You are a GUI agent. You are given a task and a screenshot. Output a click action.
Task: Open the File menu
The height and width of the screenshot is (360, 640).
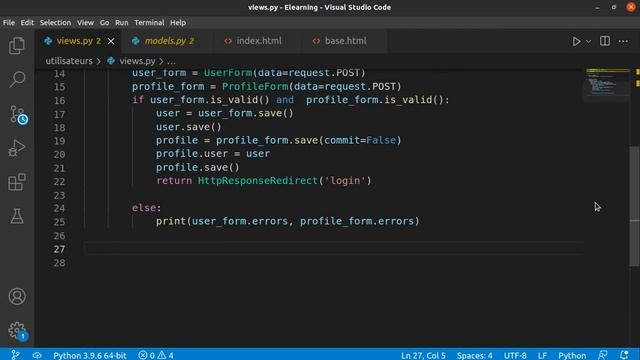coord(9,23)
